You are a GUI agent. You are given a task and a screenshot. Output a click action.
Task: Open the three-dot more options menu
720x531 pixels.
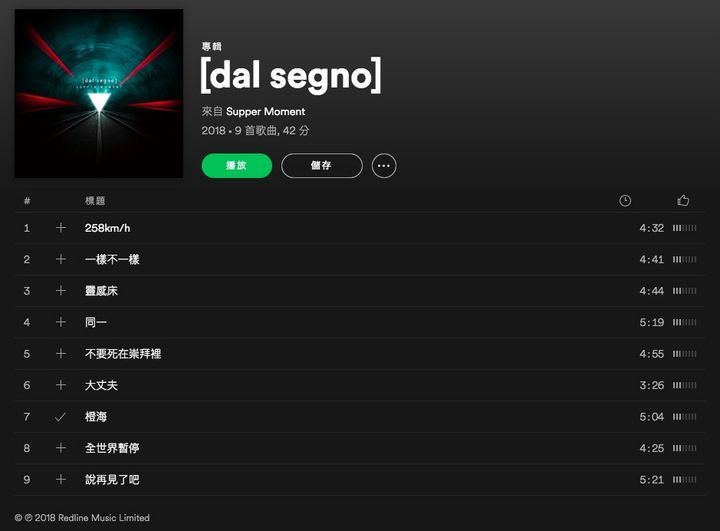(x=384, y=166)
